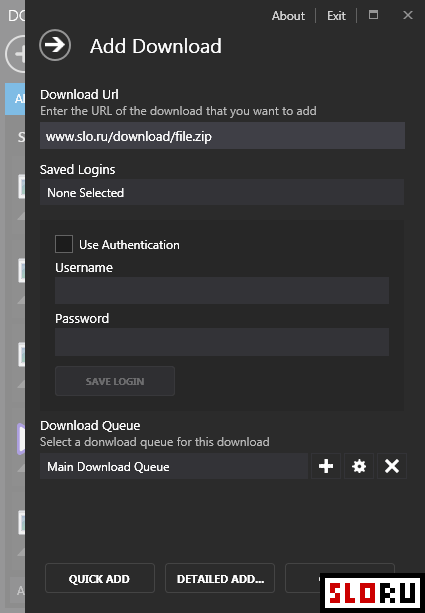Delete the selected queue with X icon
The height and width of the screenshot is (613, 425).
pyautogui.click(x=392, y=466)
